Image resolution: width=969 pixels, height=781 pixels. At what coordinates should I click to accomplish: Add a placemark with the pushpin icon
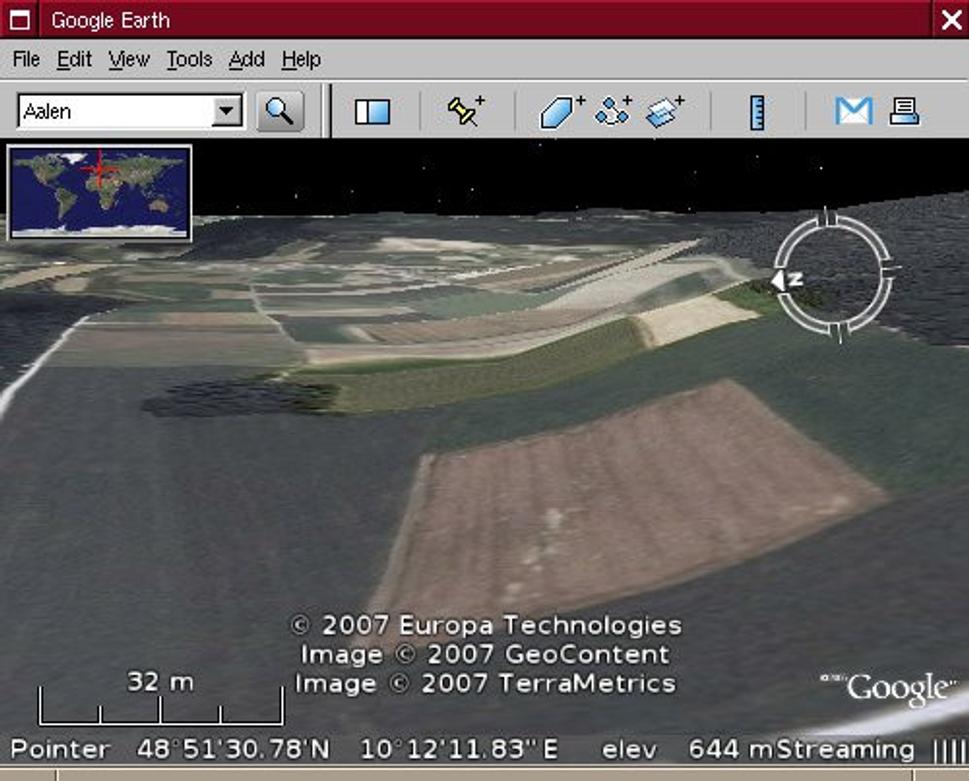pyautogui.click(x=466, y=111)
